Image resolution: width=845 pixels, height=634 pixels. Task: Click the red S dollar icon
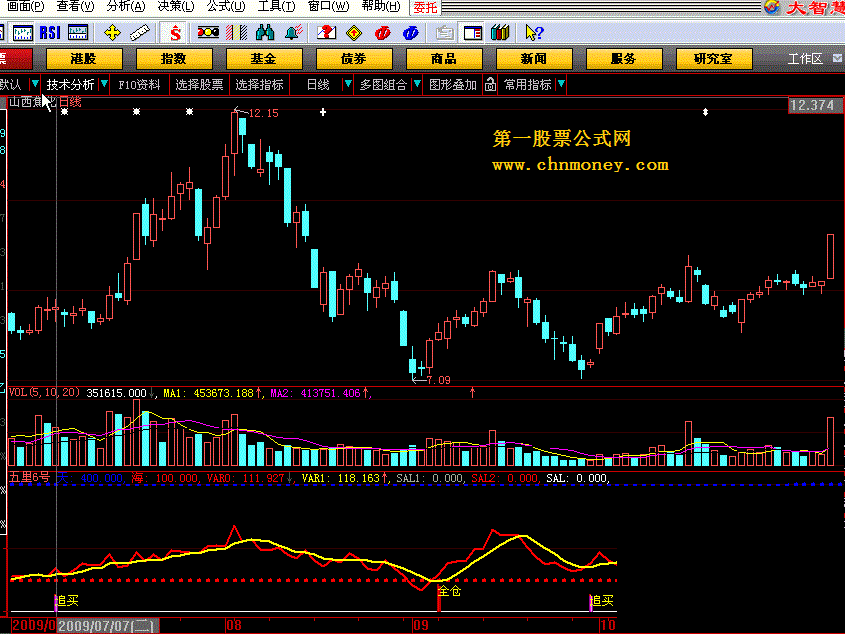point(175,33)
